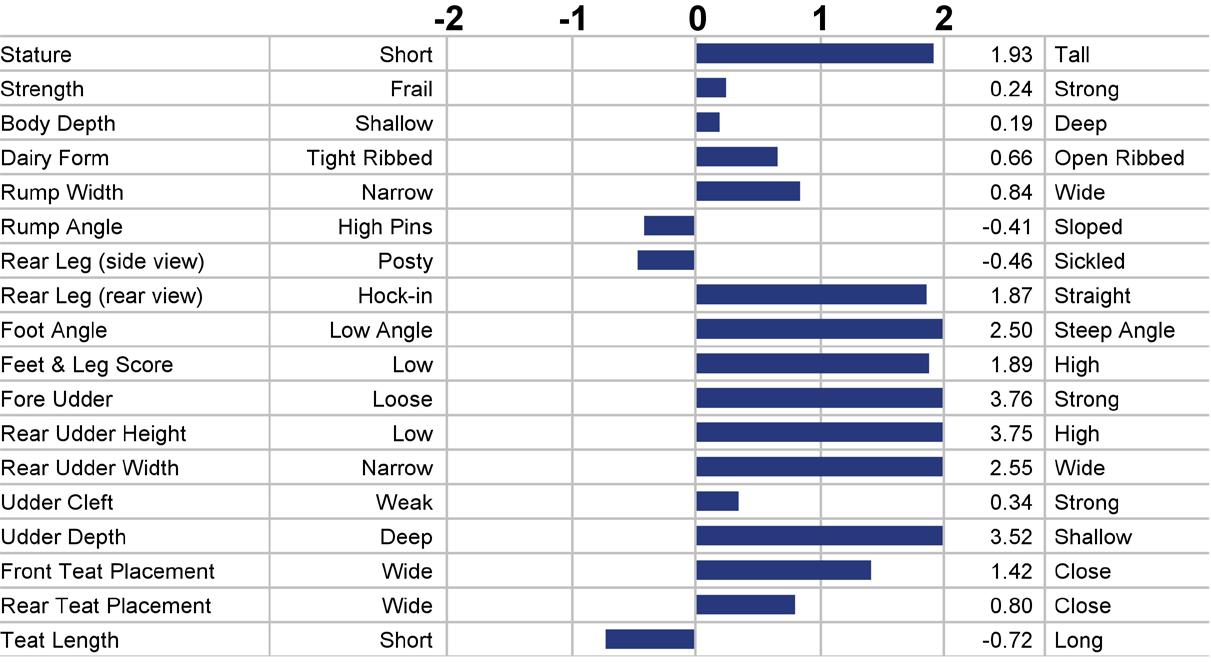The height and width of the screenshot is (662, 1211).
Task: Click Front Teat Placement value 1.42
Action: pos(1011,571)
